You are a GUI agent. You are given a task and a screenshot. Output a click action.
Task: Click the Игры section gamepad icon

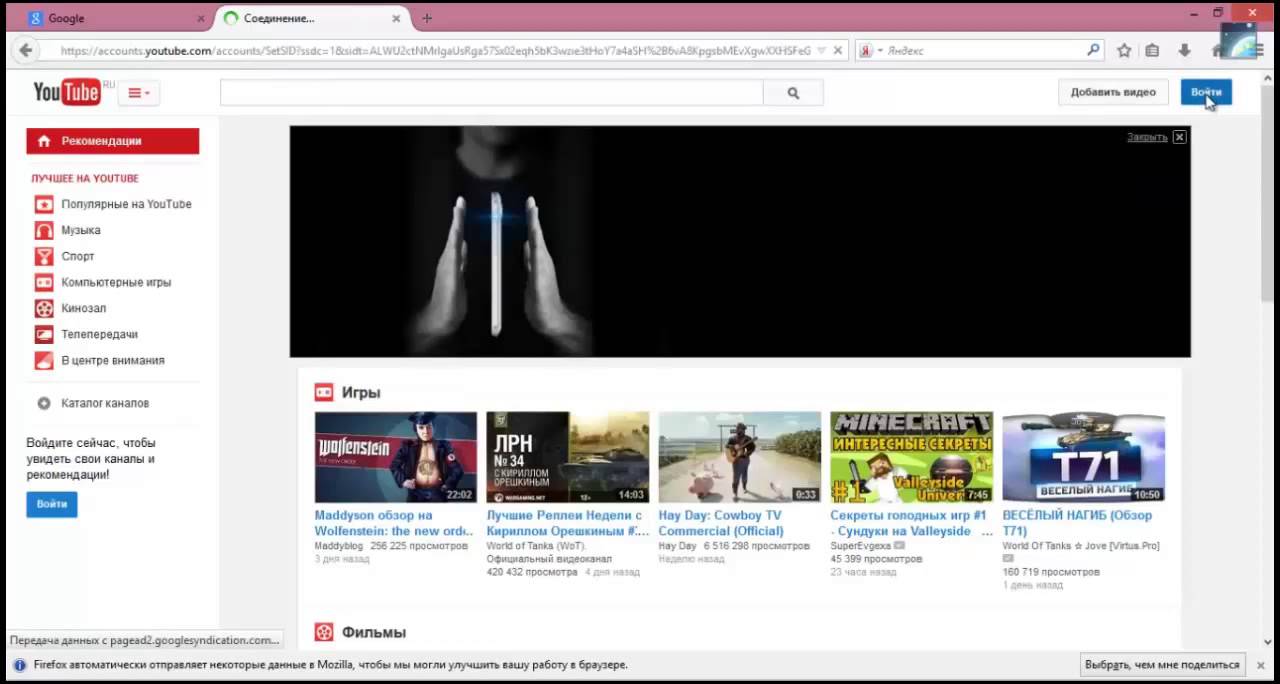[x=324, y=392]
